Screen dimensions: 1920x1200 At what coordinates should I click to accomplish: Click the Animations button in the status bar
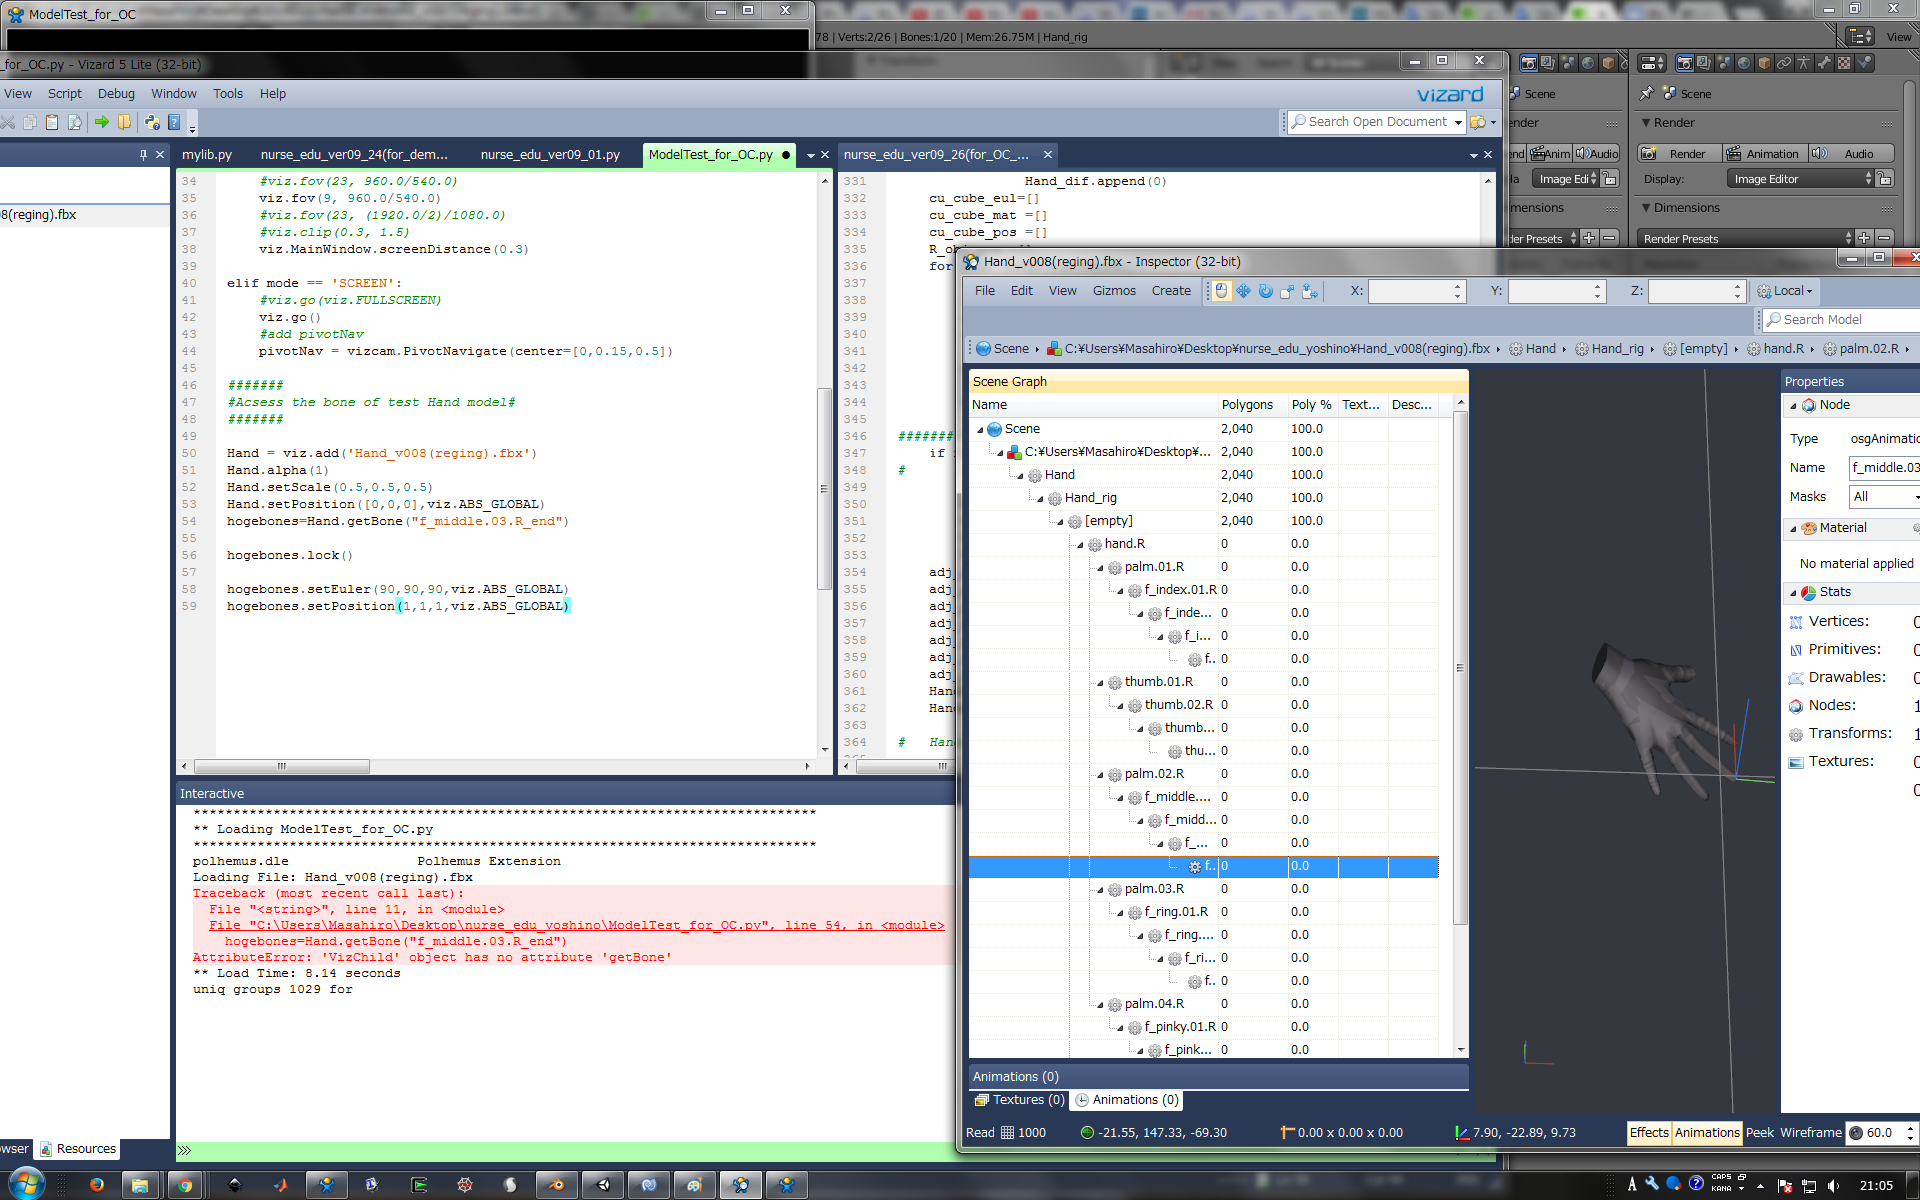coord(1707,1132)
